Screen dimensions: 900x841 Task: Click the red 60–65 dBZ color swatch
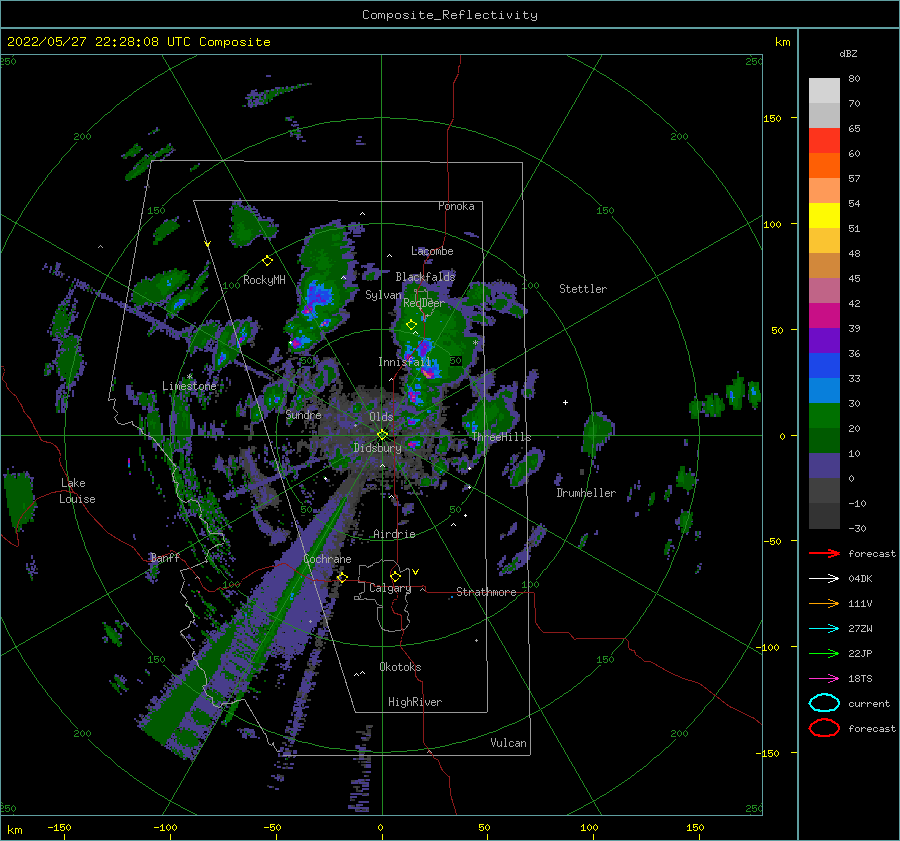[x=824, y=141]
